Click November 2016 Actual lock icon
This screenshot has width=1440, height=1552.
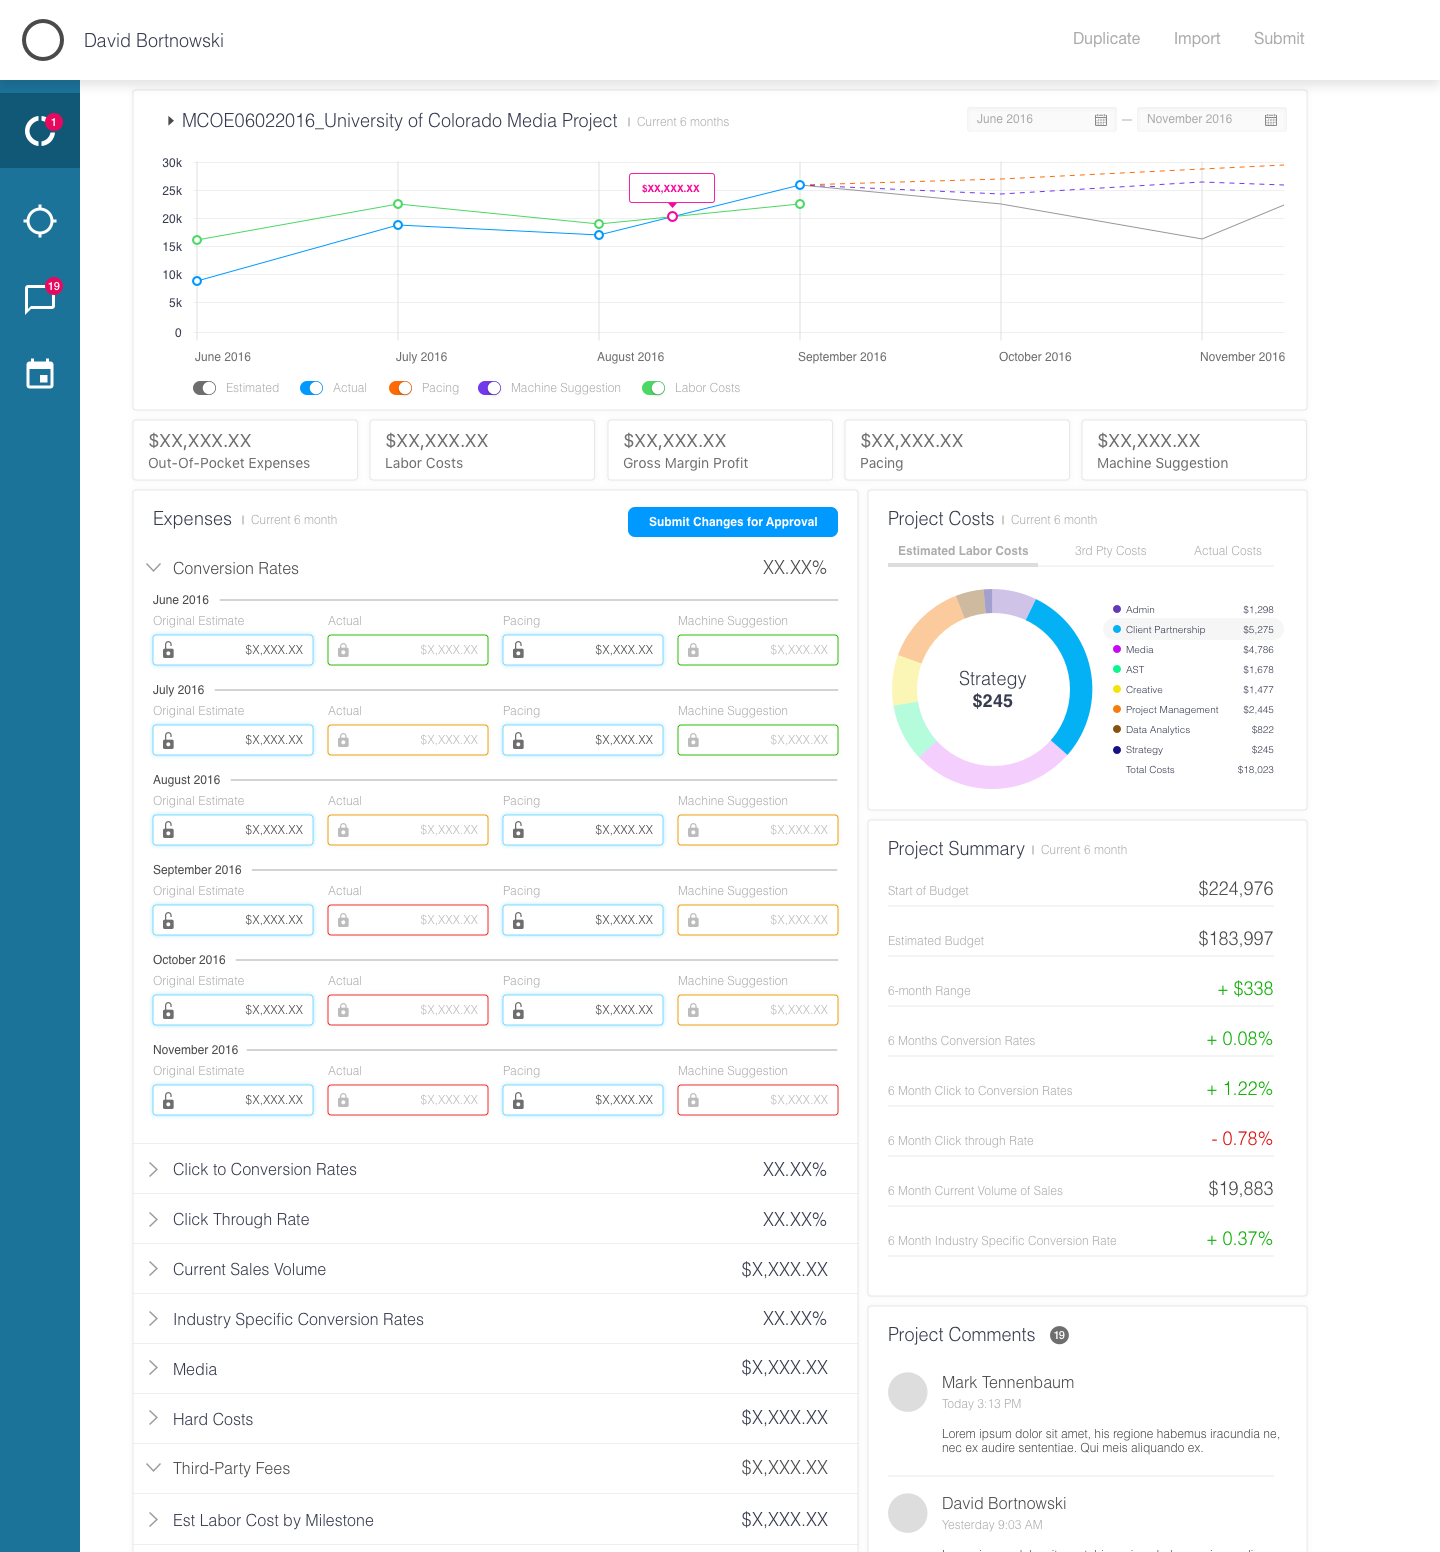click(x=343, y=1100)
